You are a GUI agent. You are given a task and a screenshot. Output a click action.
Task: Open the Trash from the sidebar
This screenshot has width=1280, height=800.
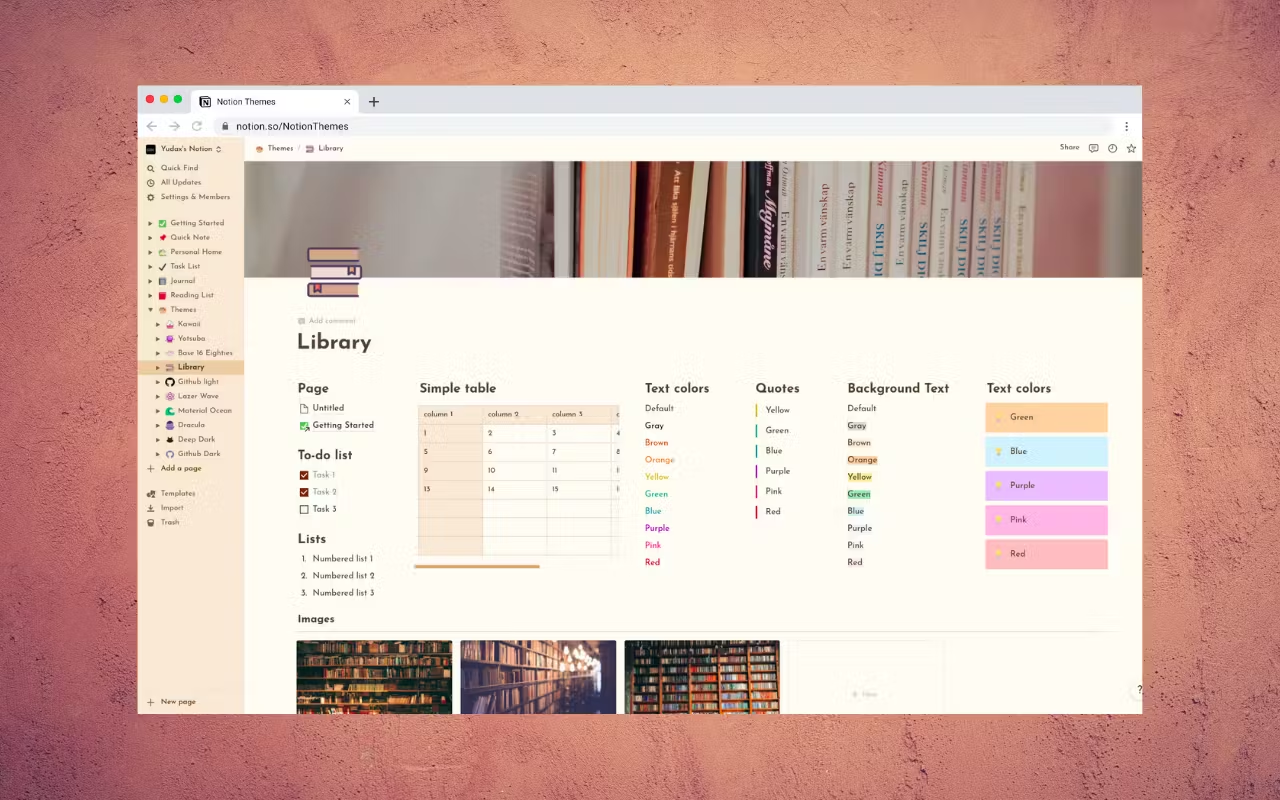(x=170, y=521)
